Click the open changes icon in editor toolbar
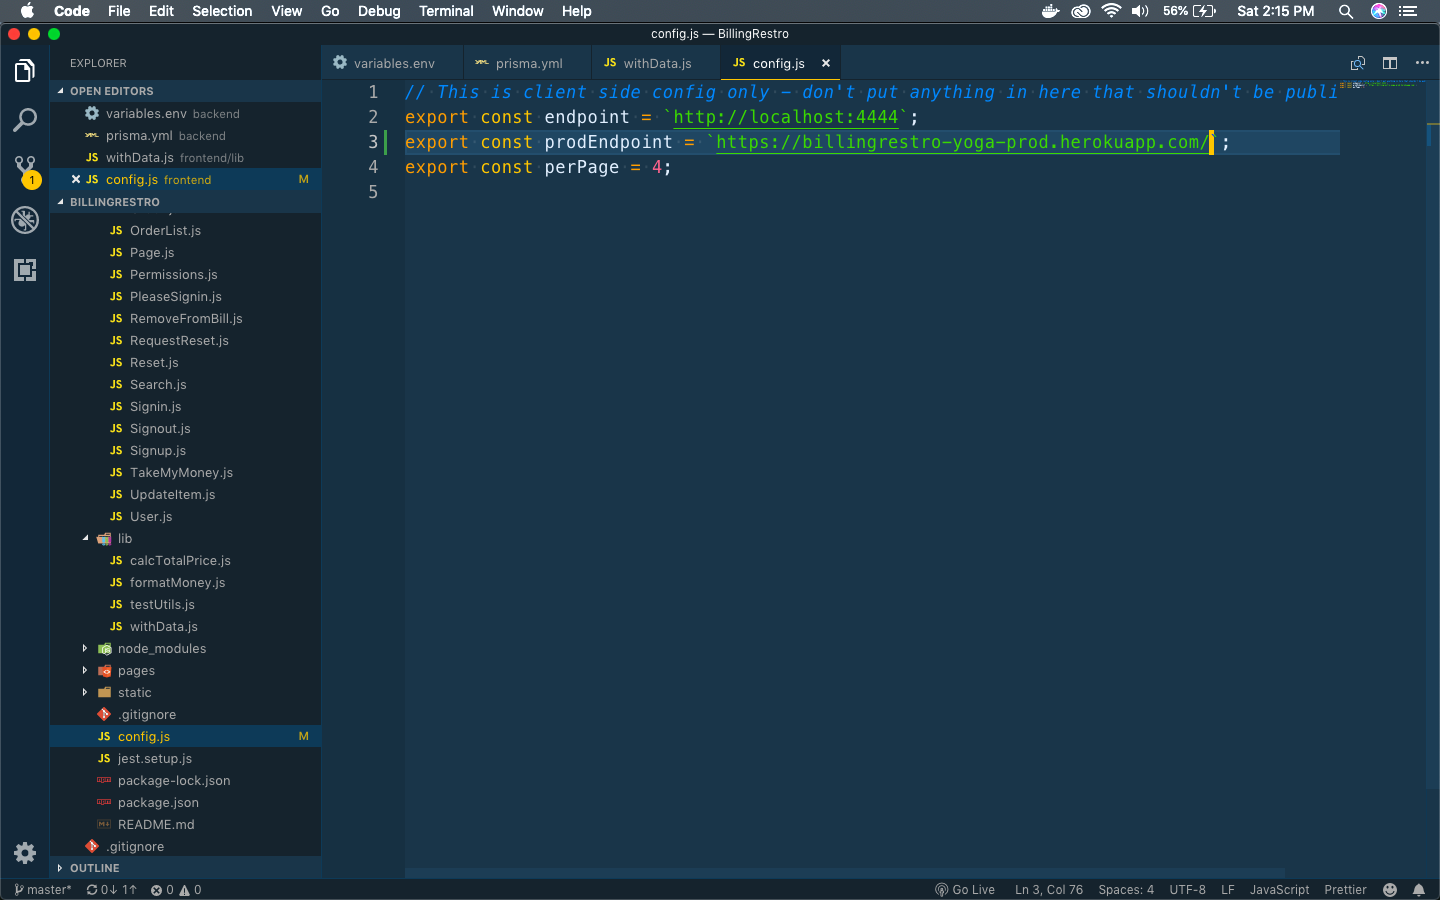The image size is (1440, 900). tap(1358, 63)
